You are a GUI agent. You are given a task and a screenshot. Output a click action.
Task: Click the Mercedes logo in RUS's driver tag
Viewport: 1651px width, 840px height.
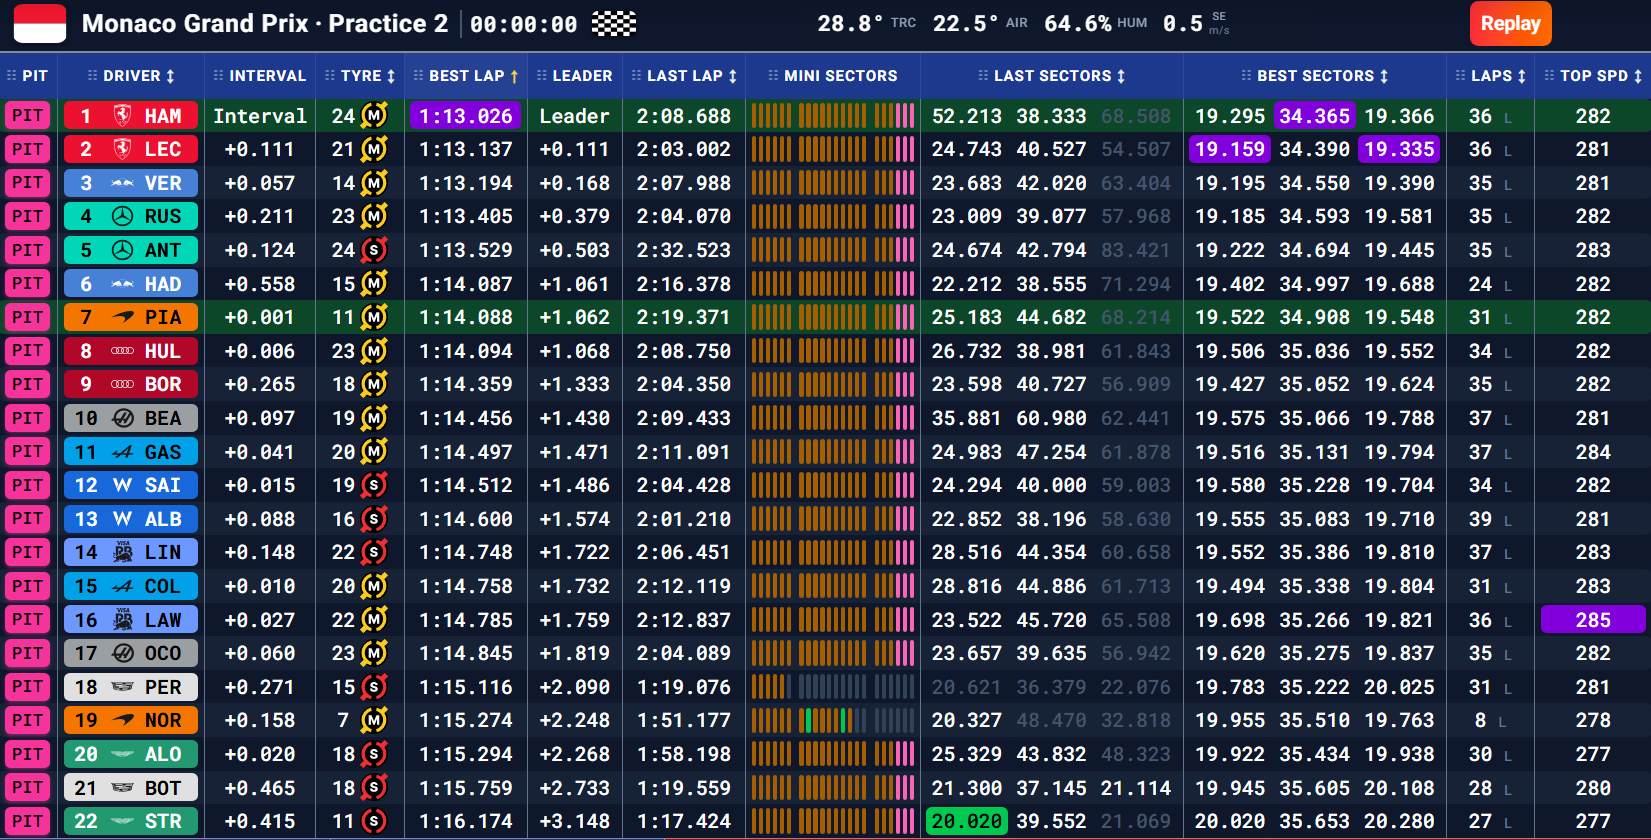[122, 217]
